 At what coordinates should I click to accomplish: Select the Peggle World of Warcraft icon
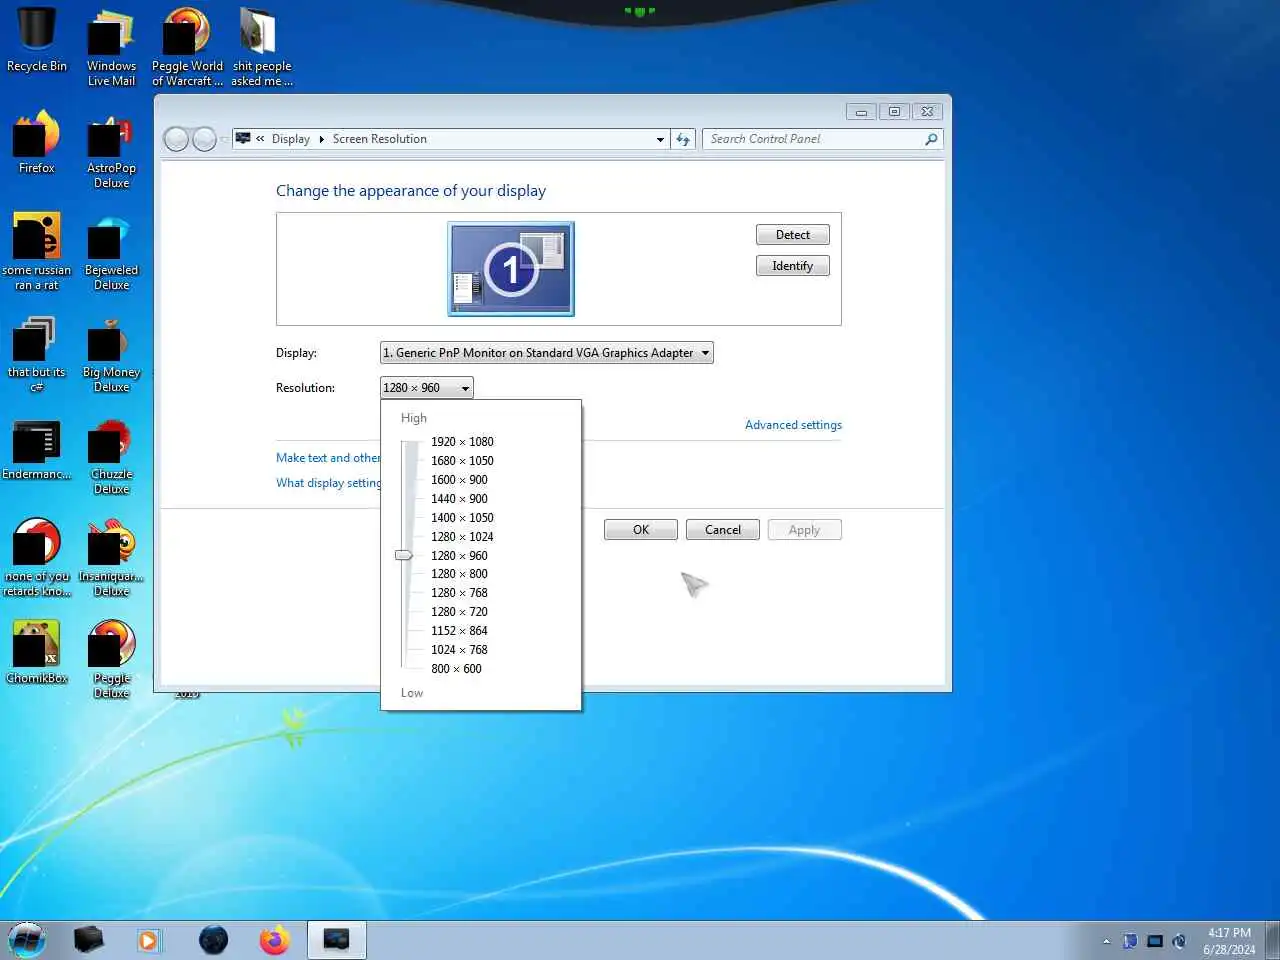(x=187, y=47)
